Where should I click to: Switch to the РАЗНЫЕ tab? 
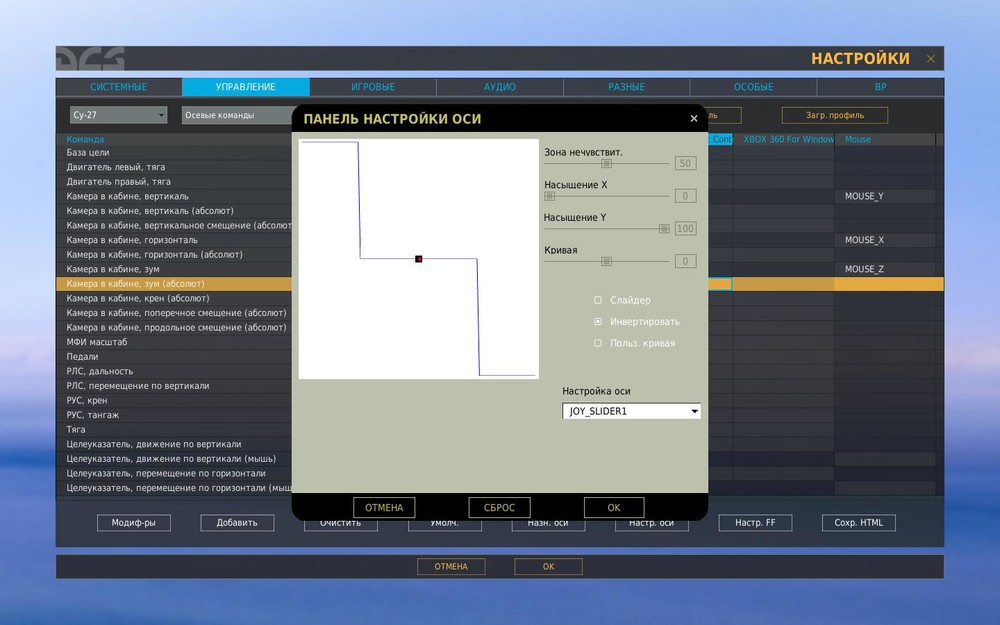click(626, 87)
